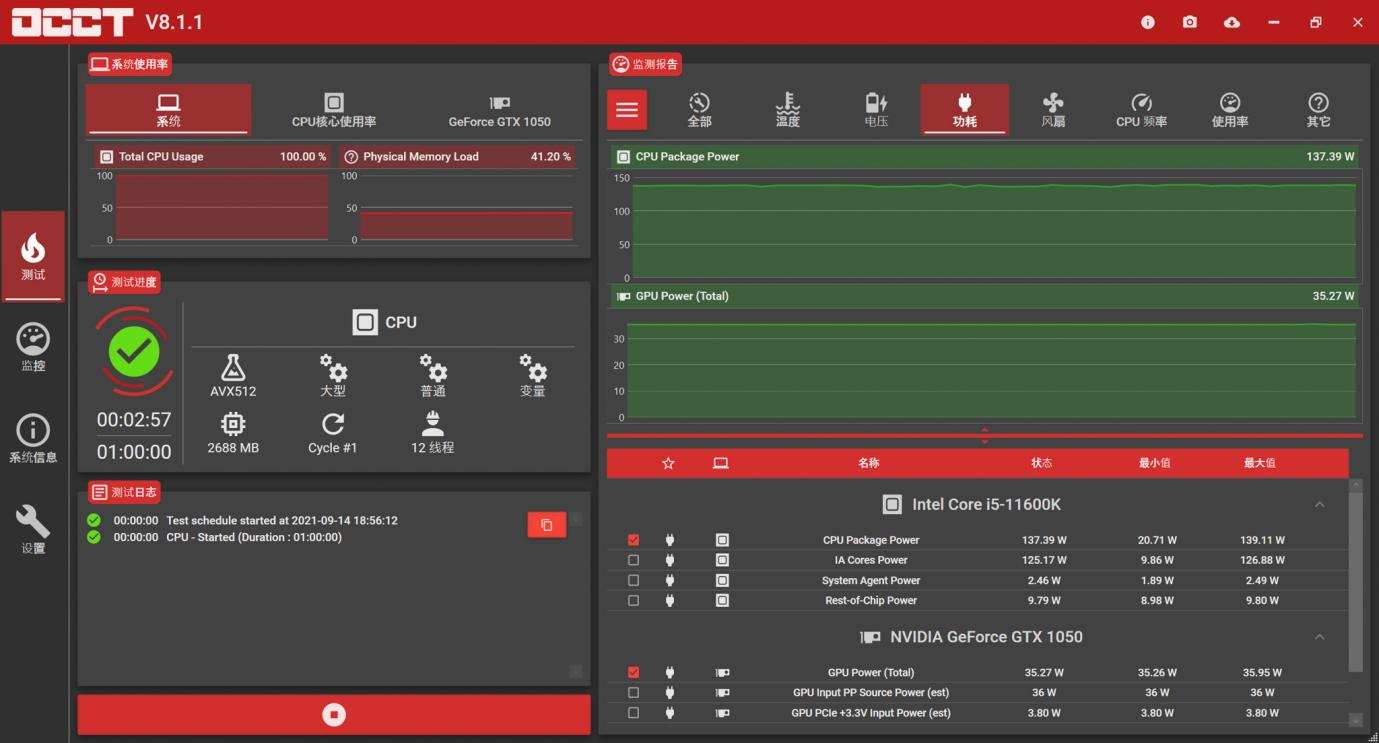Open the 测试 flame sidebar item

(x=33, y=256)
